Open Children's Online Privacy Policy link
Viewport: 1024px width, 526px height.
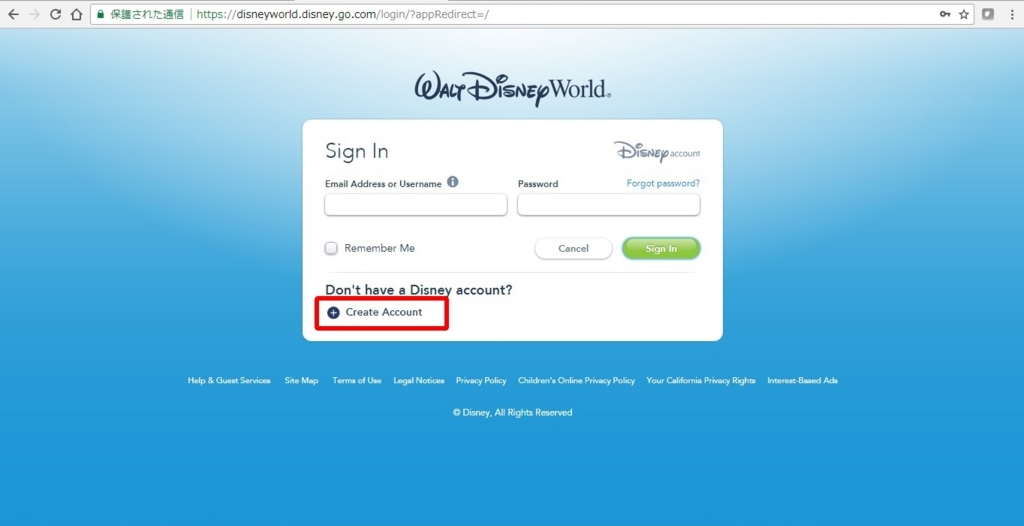(577, 380)
